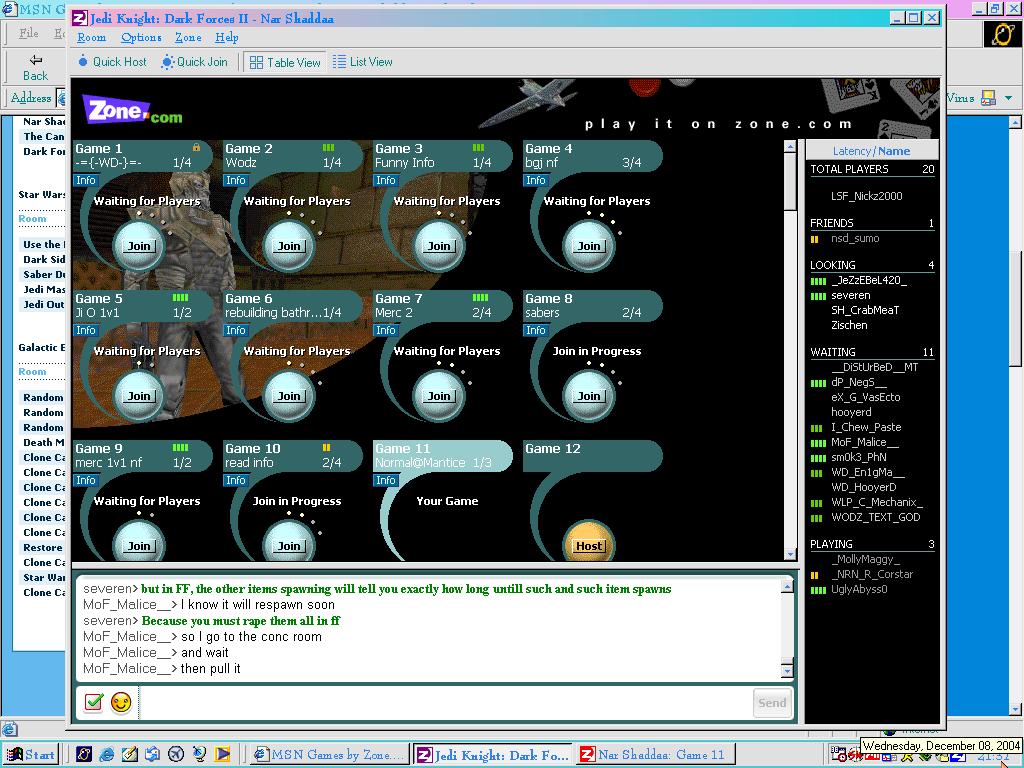
Task: Open Info for Game 9
Action: (x=86, y=481)
